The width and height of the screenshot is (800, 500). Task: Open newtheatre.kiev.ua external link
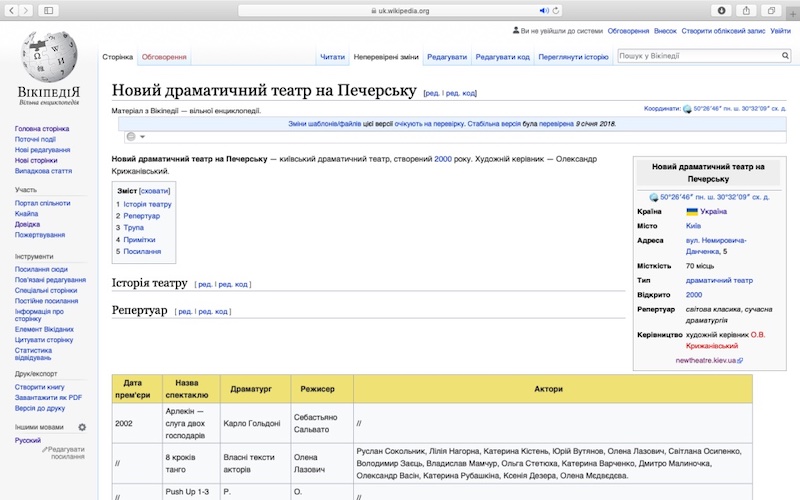(709, 360)
